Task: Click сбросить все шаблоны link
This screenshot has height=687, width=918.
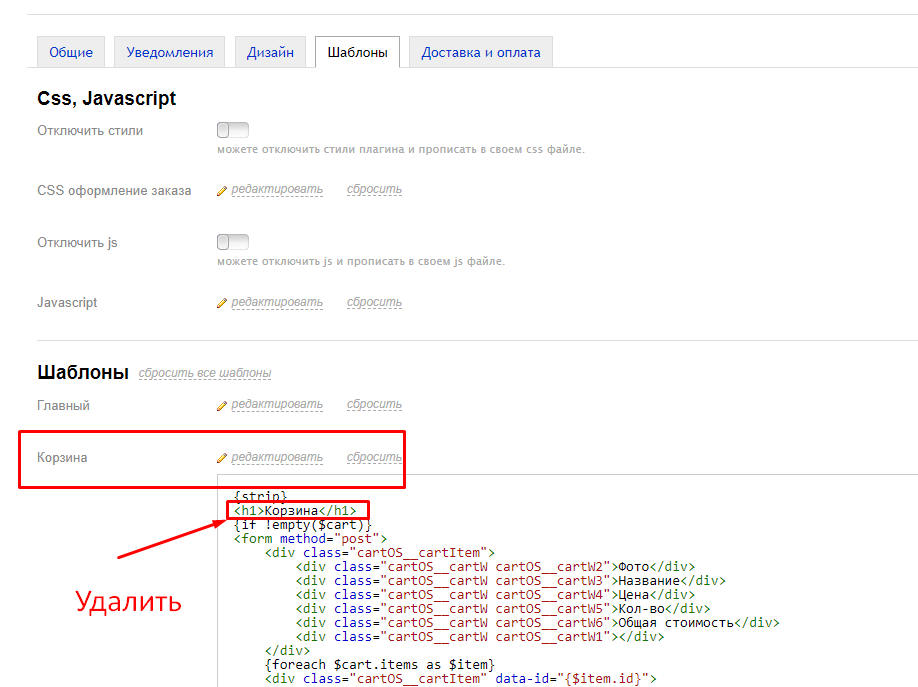Action: [x=205, y=373]
